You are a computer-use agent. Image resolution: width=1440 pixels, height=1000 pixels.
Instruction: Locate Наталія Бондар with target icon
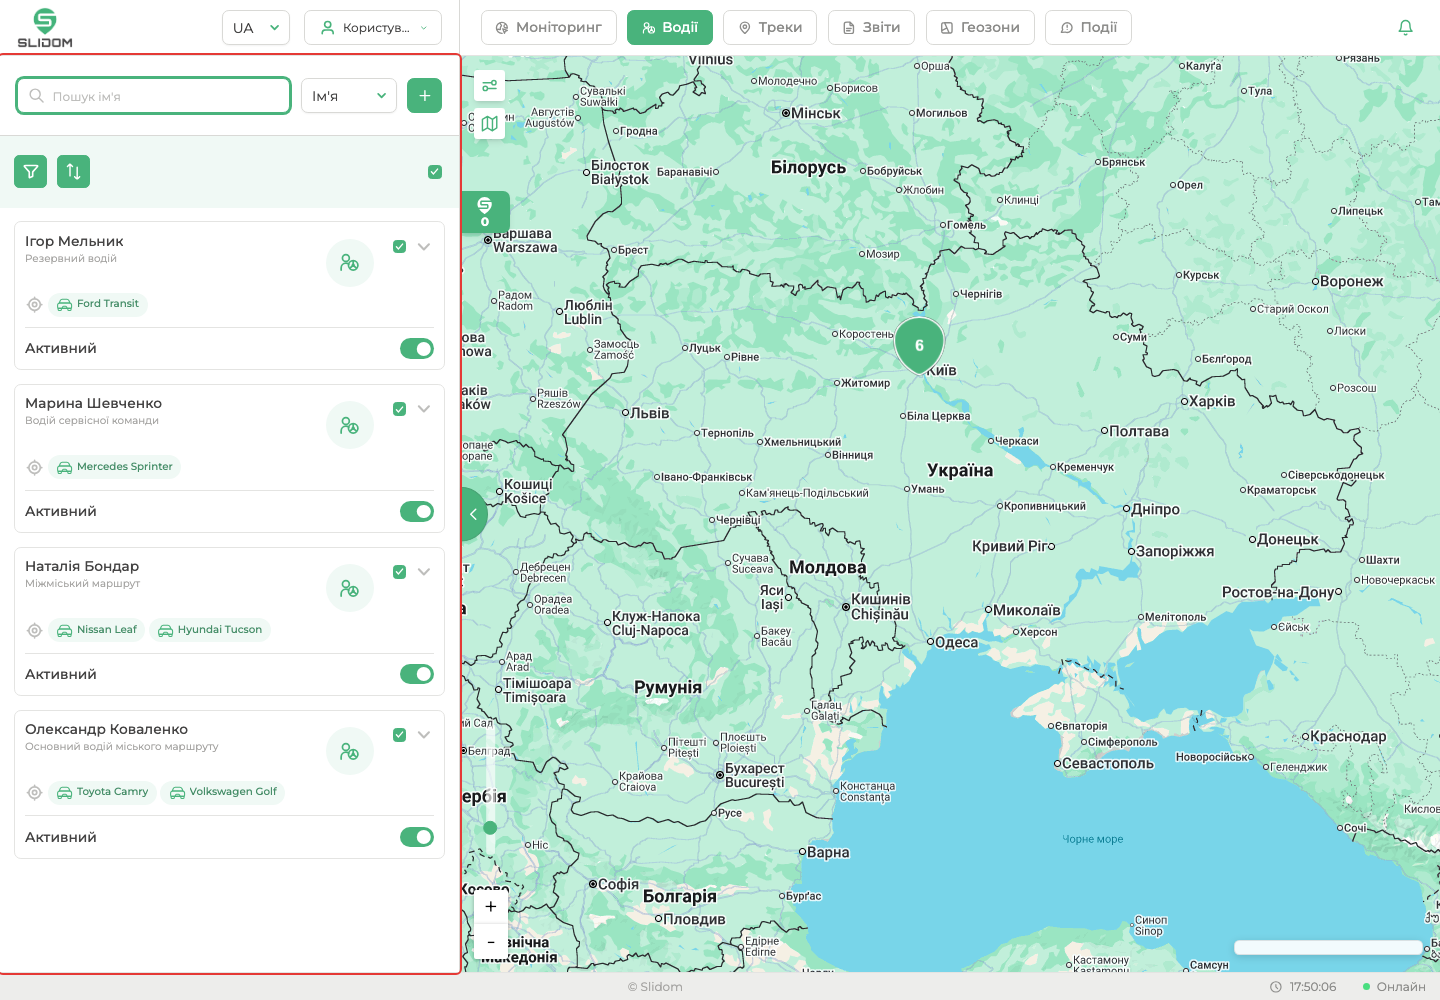pos(34,630)
